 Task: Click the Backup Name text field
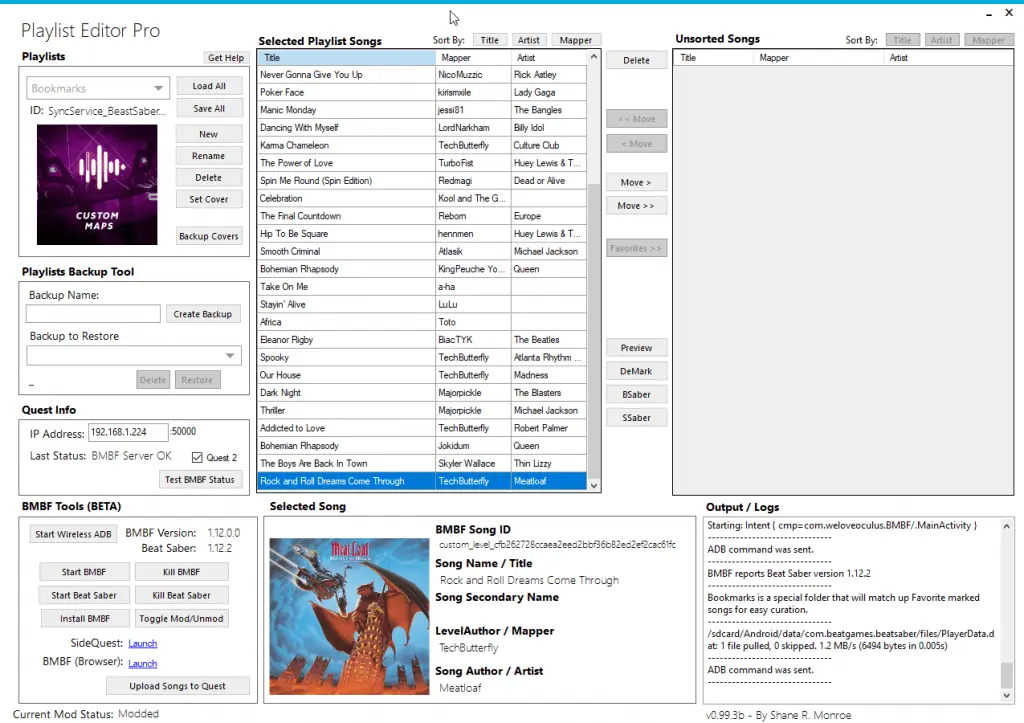point(93,314)
